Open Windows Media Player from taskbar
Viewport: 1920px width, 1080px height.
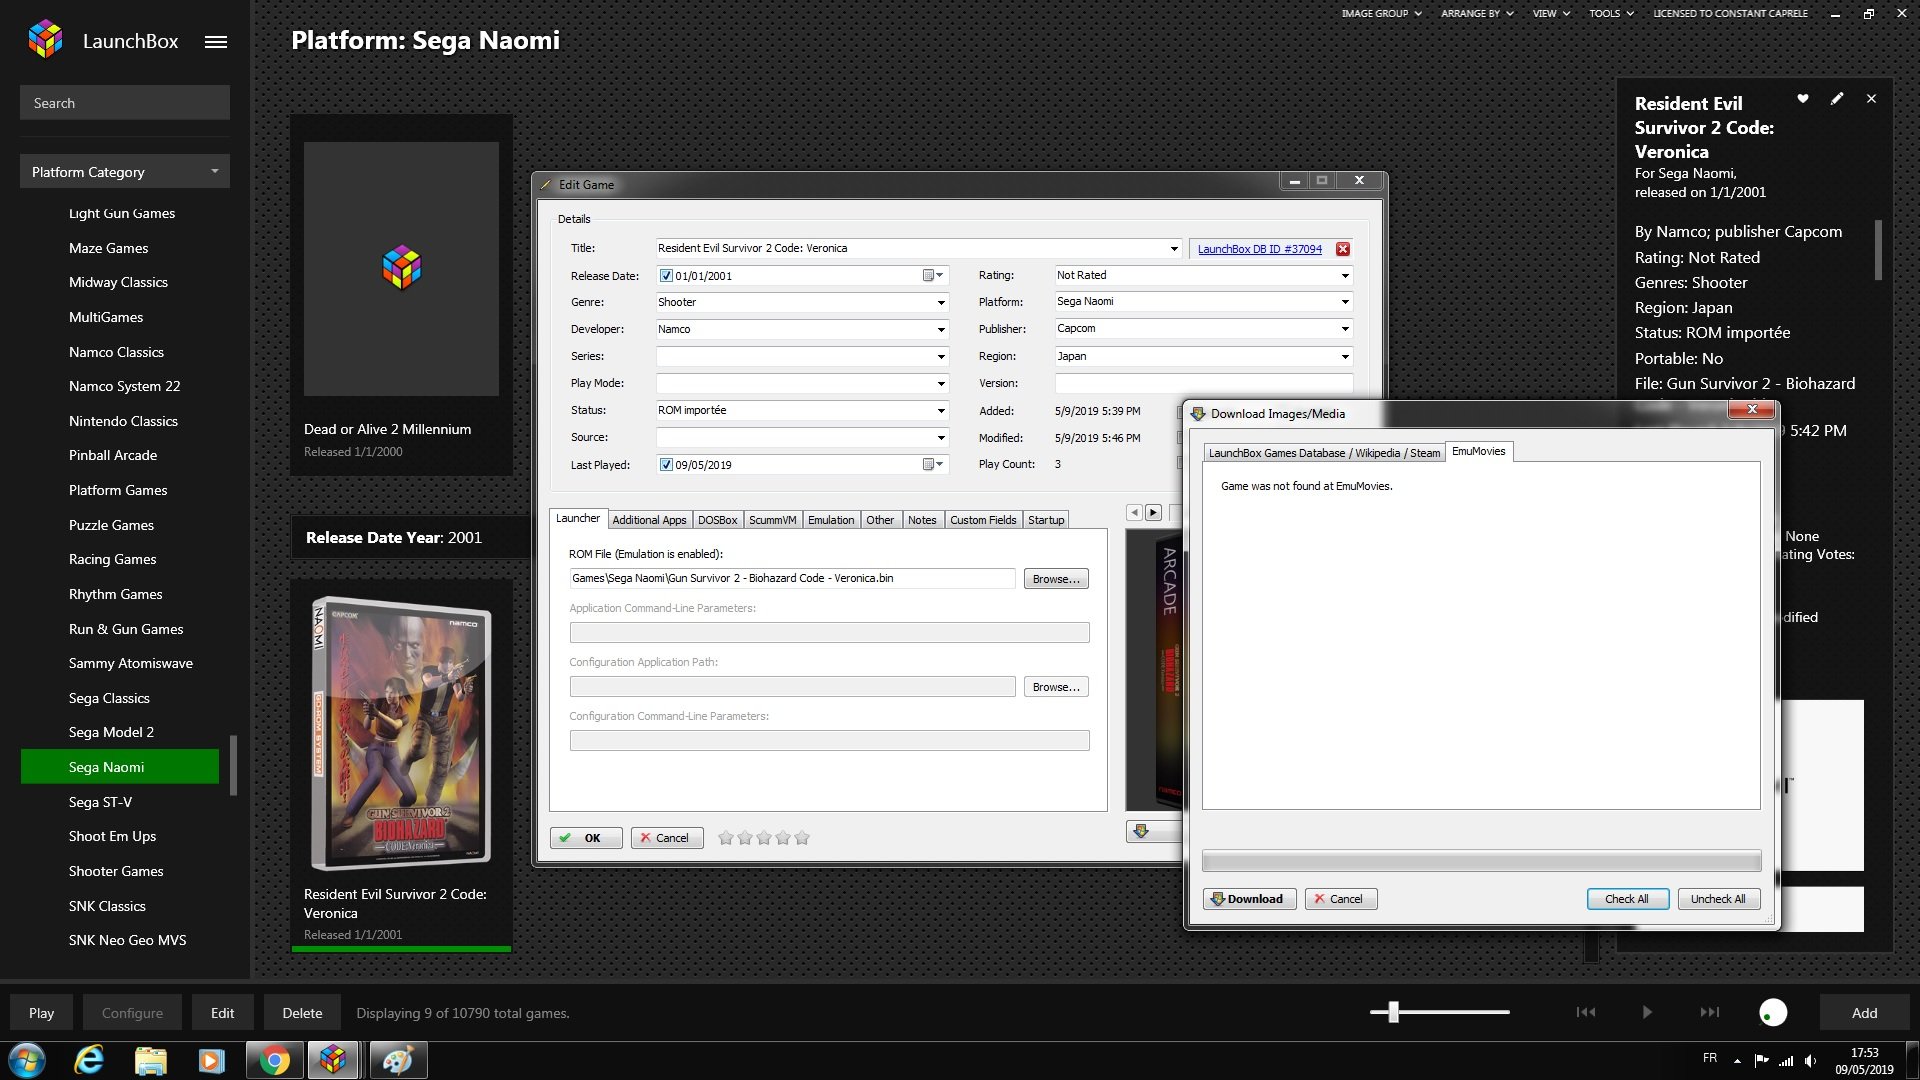pyautogui.click(x=211, y=1060)
